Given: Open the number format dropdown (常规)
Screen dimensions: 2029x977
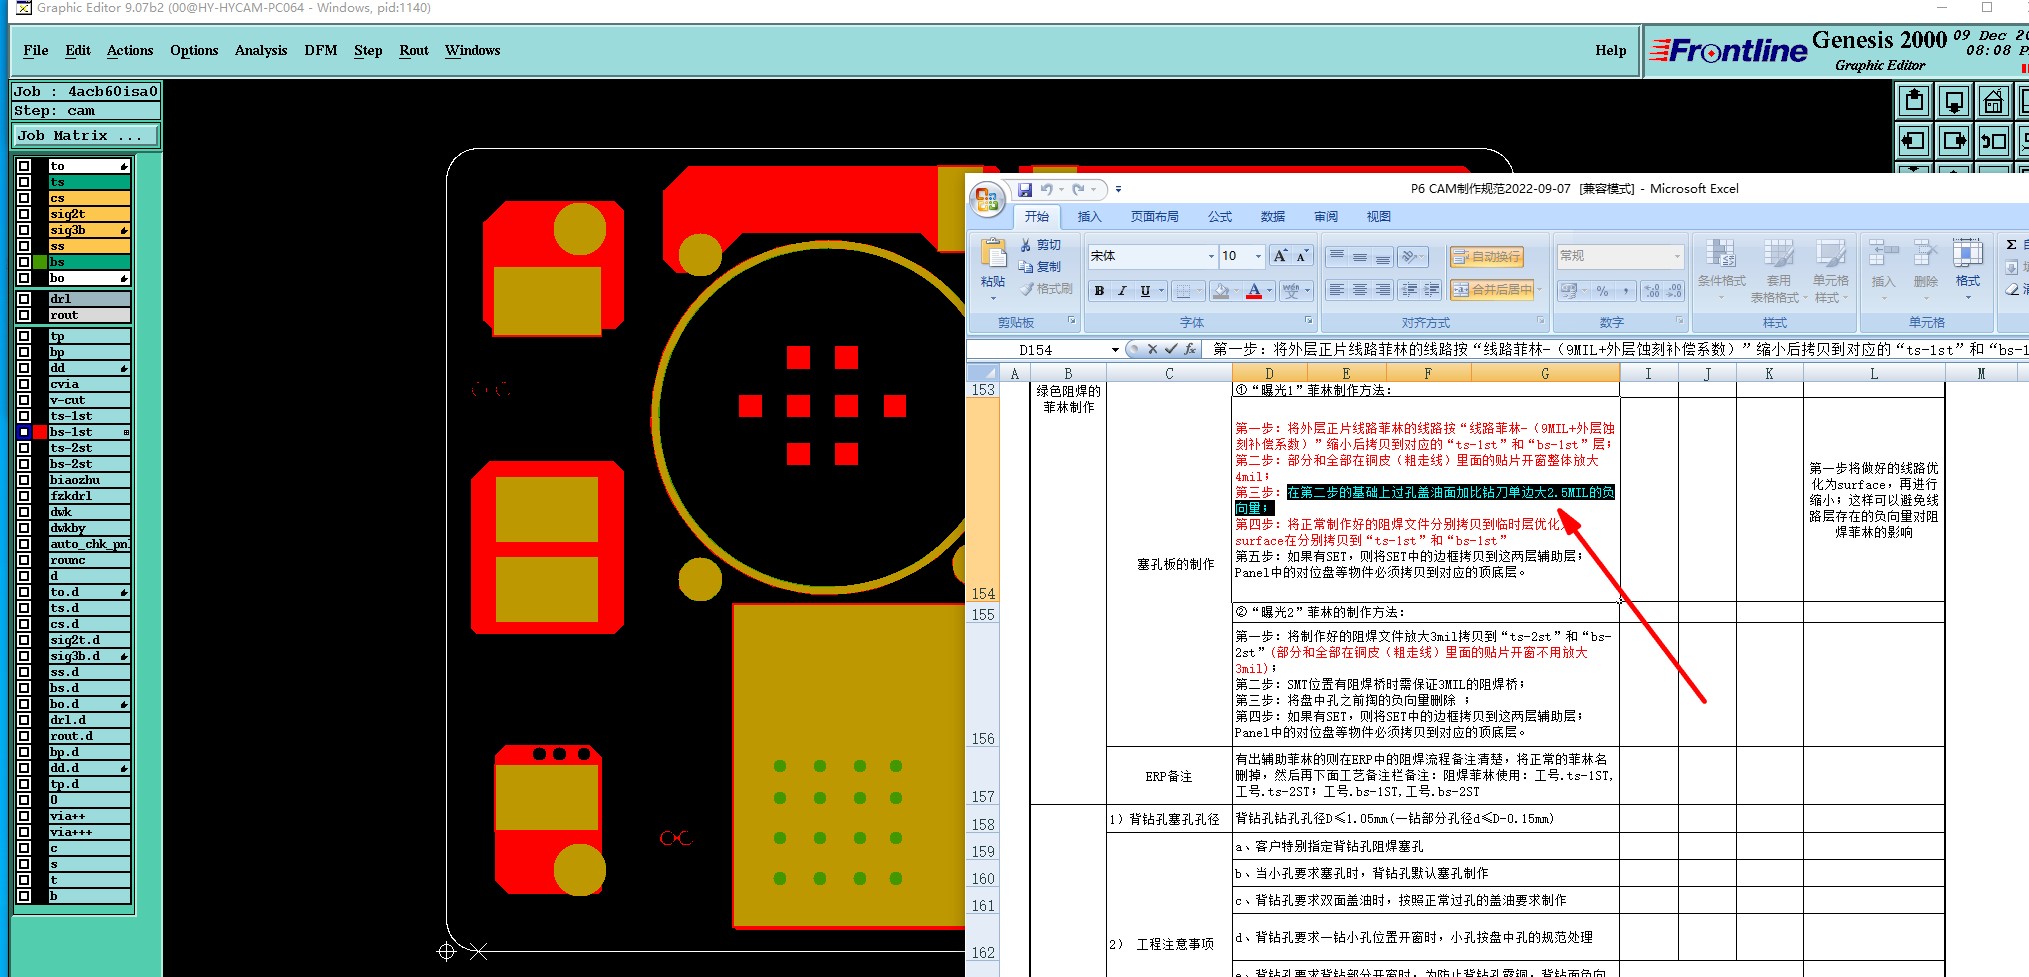Looking at the screenshot, I should click(x=1677, y=257).
